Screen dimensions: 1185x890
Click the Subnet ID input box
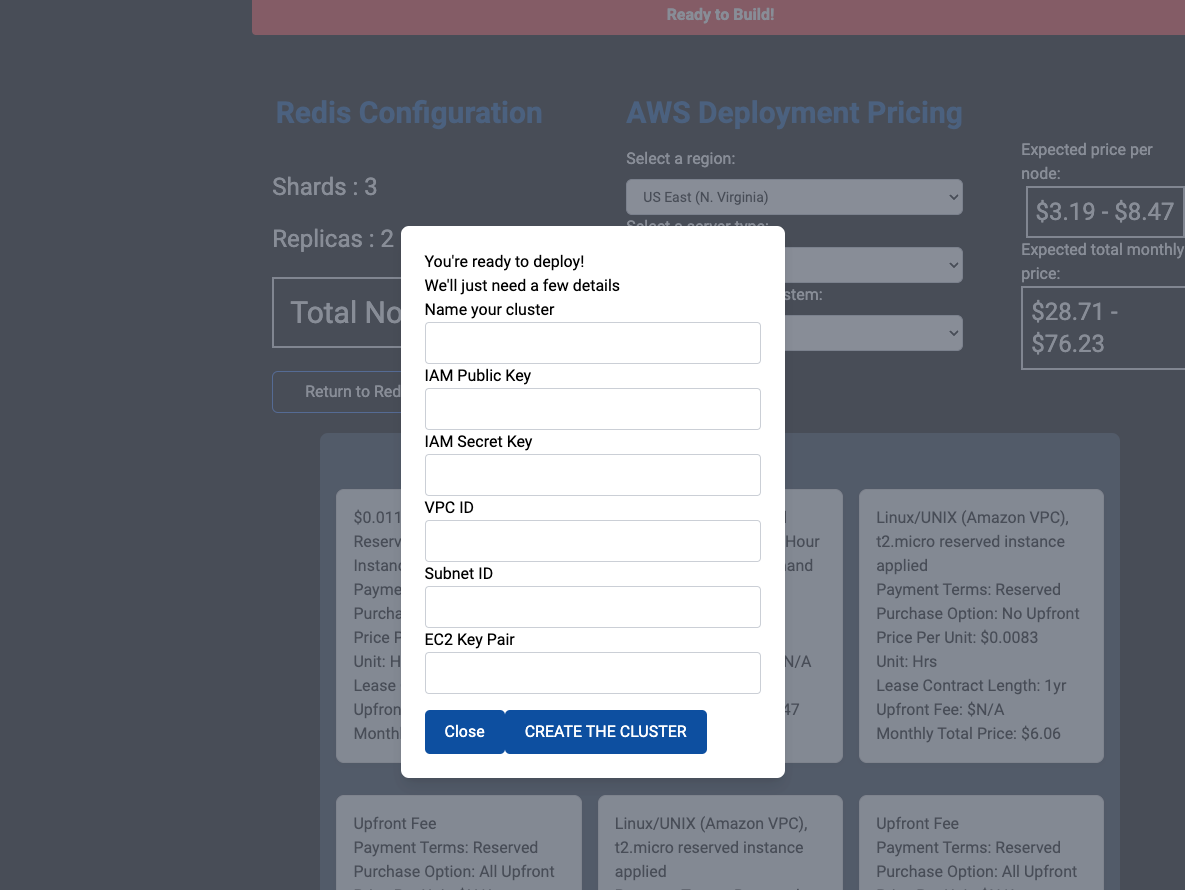click(x=592, y=607)
